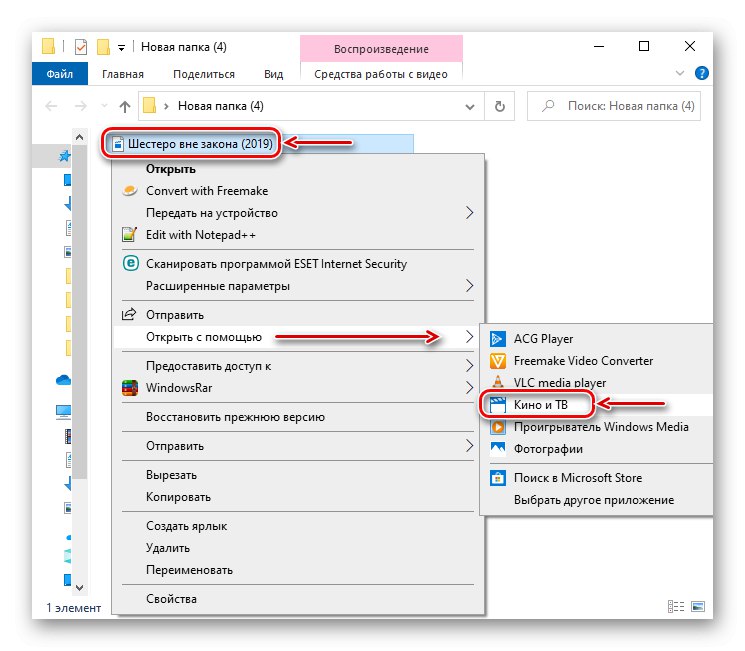Expand the Quick Access Toolbar dropdown arrow

pos(122,47)
